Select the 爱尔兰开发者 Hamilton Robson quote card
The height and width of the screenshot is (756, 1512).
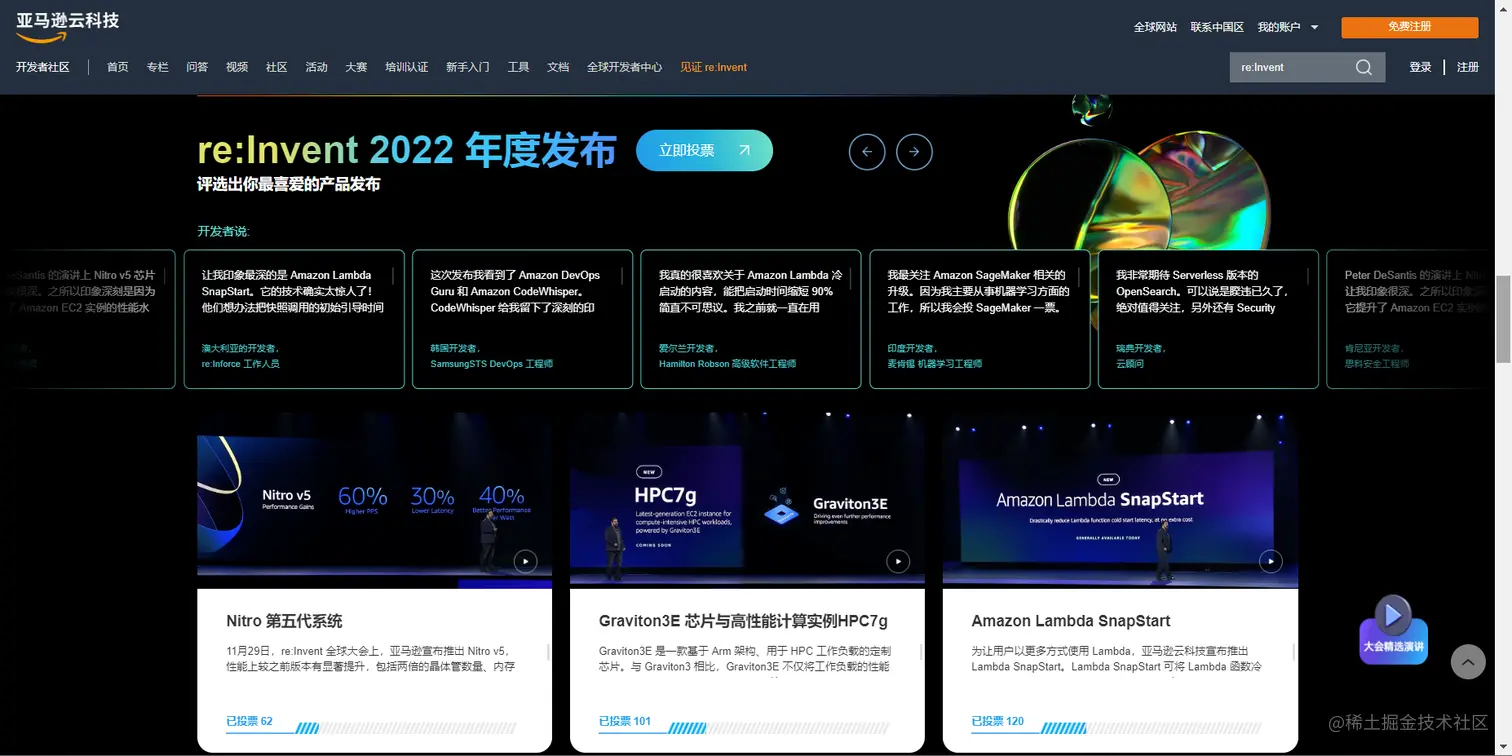[751, 319]
